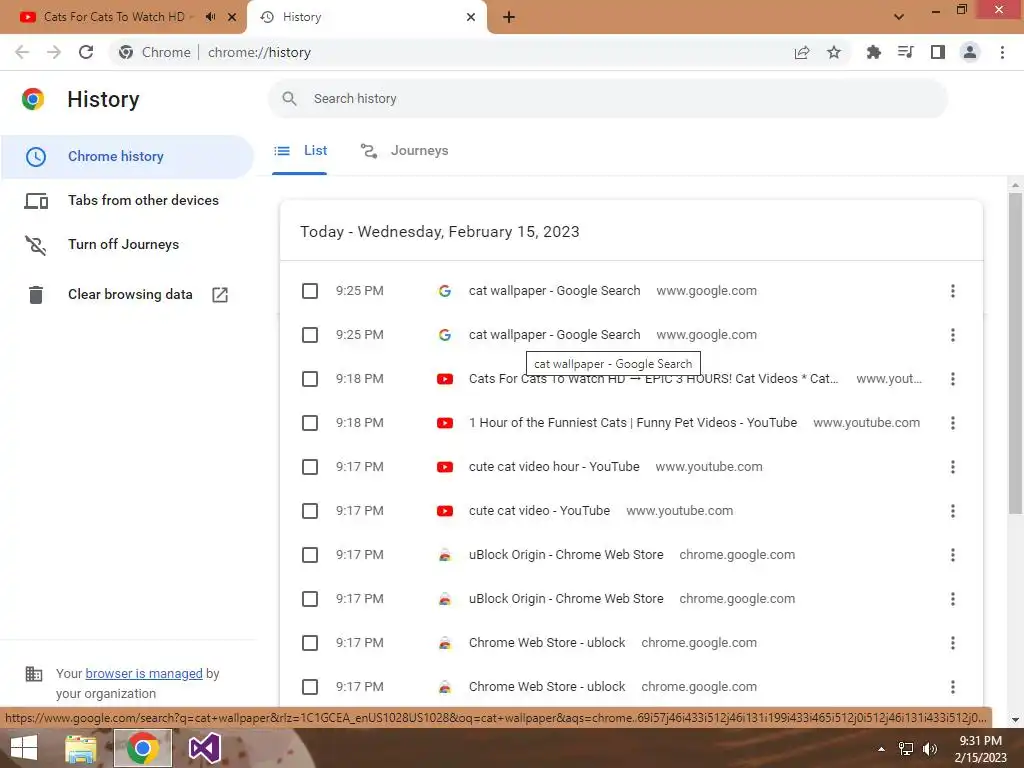1024x768 pixels.
Task: Open actions menu for cute cat video - YouTube
Action: [953, 511]
